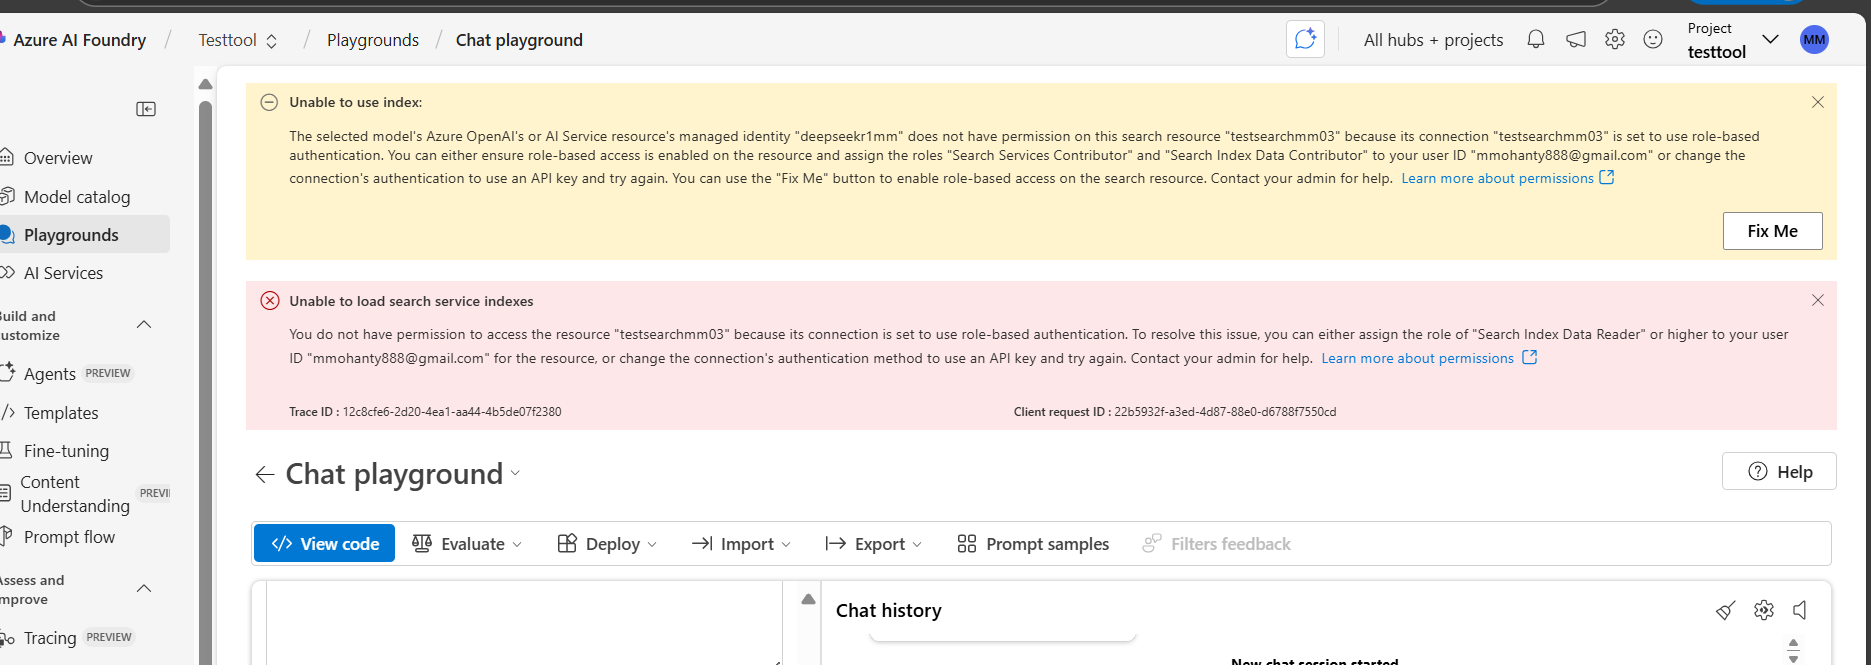Open the settings gear in top bar

tap(1615, 40)
